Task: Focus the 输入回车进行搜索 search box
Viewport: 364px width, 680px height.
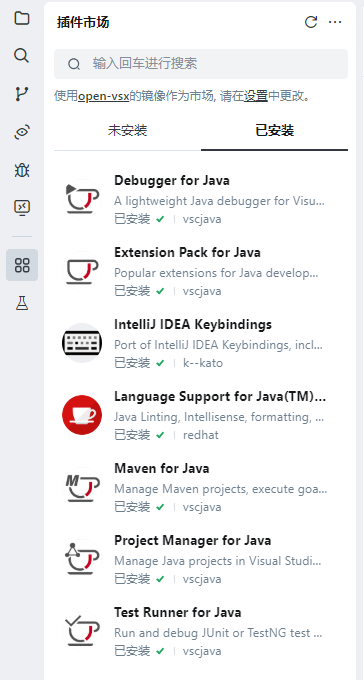Action: [x=201, y=64]
